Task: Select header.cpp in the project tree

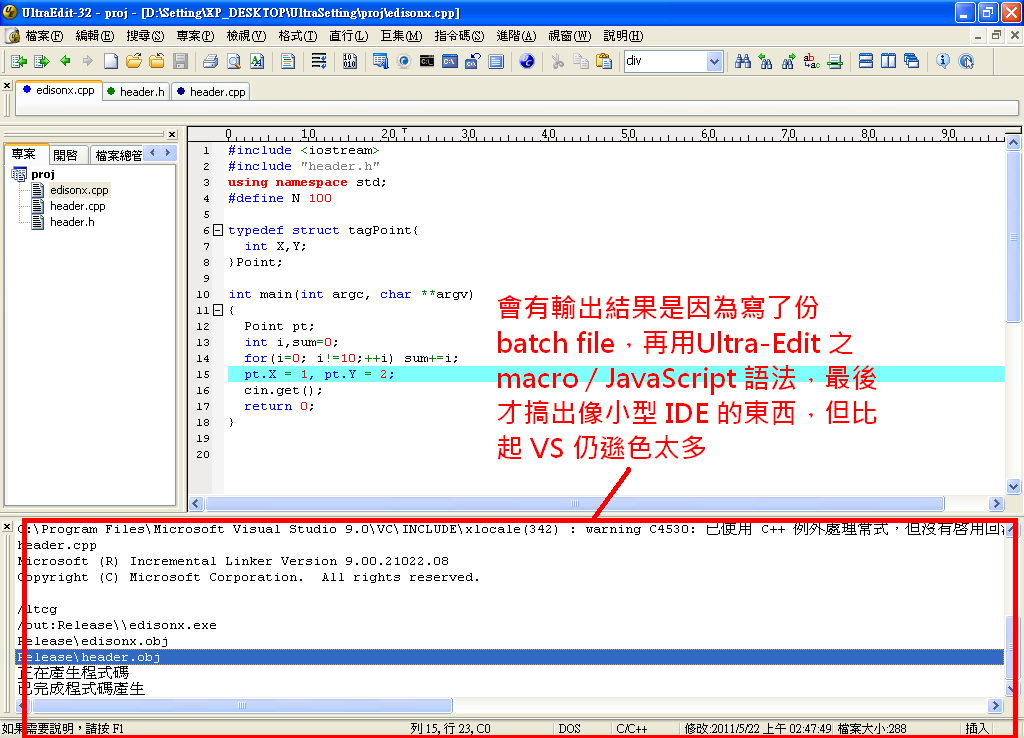Action: click(77, 206)
